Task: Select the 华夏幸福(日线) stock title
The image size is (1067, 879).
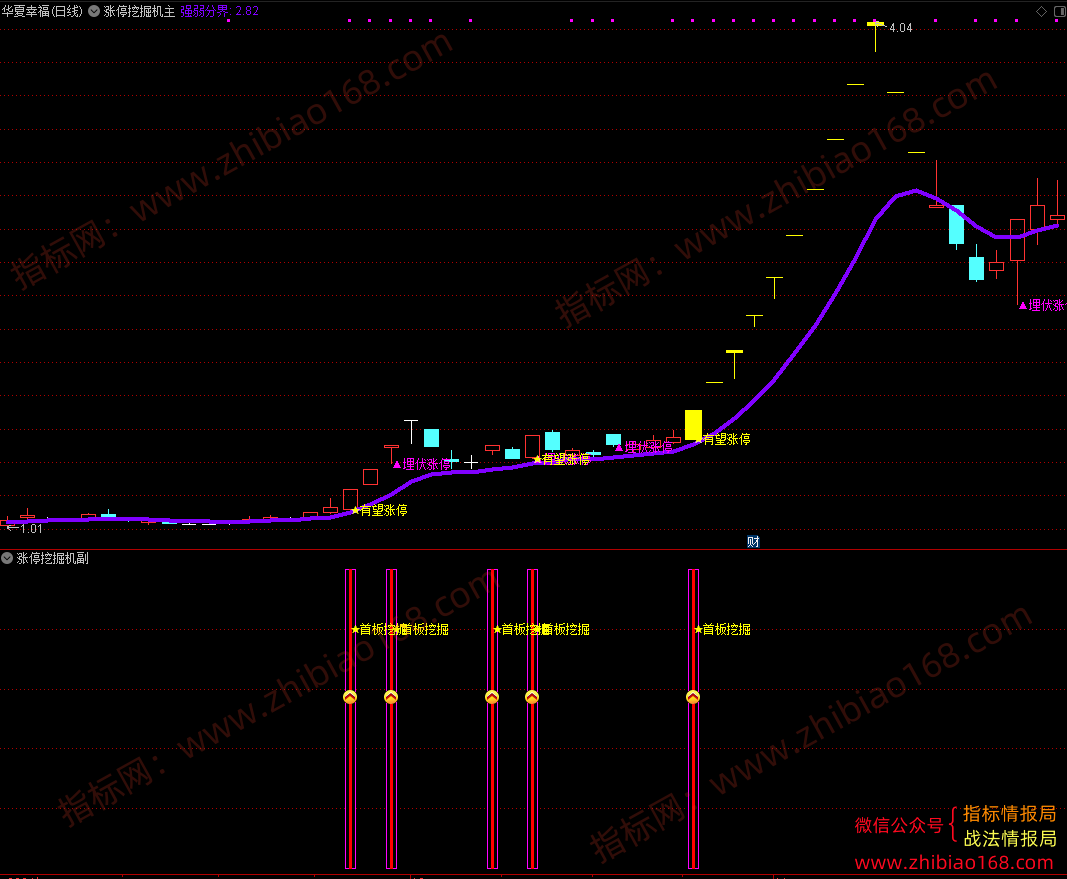Action: (42, 11)
